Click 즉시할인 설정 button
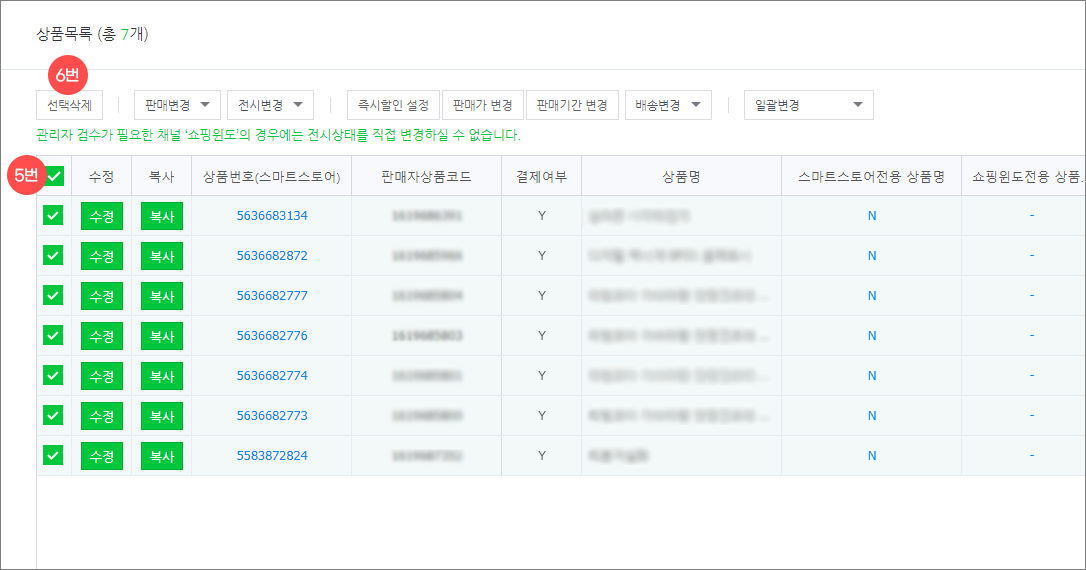The height and width of the screenshot is (570, 1086). 393,105
